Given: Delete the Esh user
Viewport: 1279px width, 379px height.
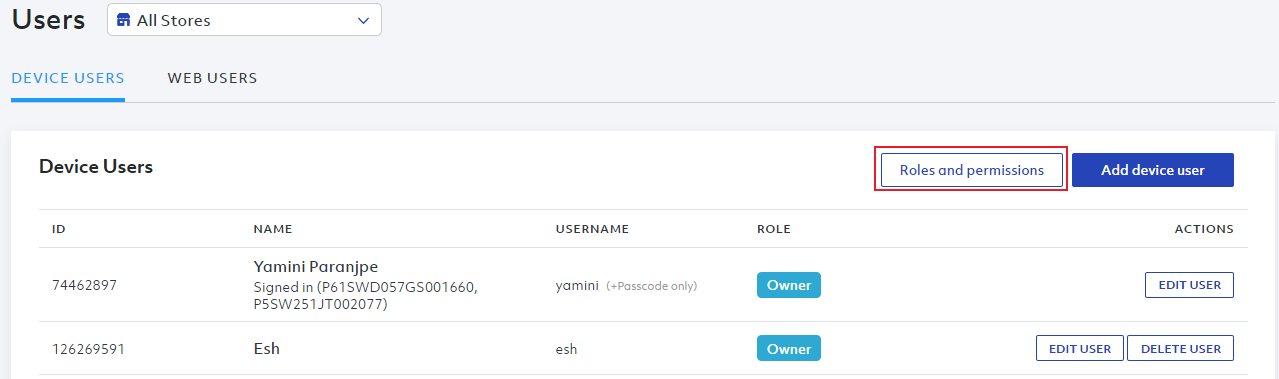Looking at the screenshot, I should (1180, 349).
